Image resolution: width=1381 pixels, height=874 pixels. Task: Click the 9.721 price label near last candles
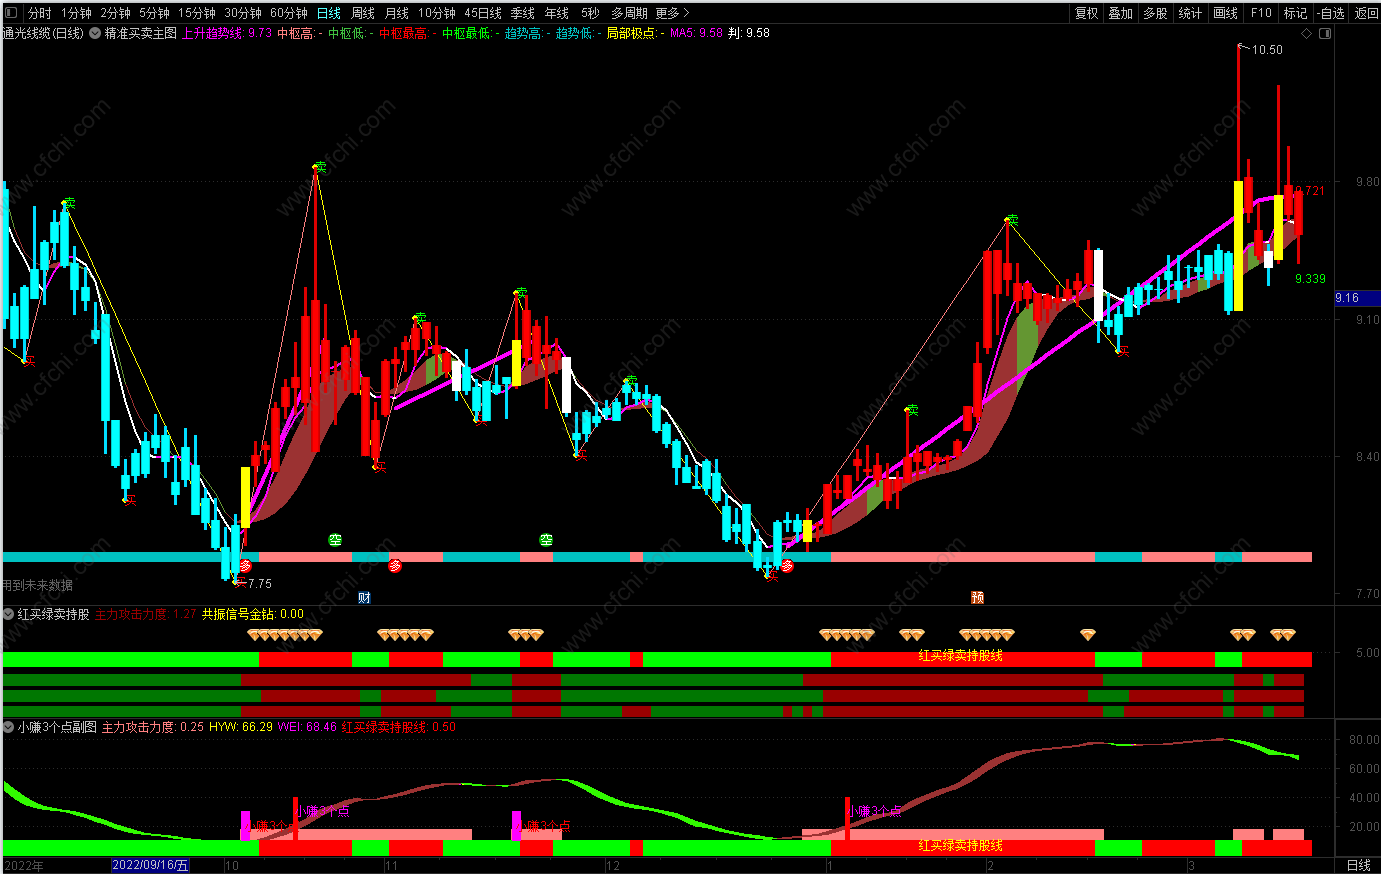click(x=1309, y=191)
